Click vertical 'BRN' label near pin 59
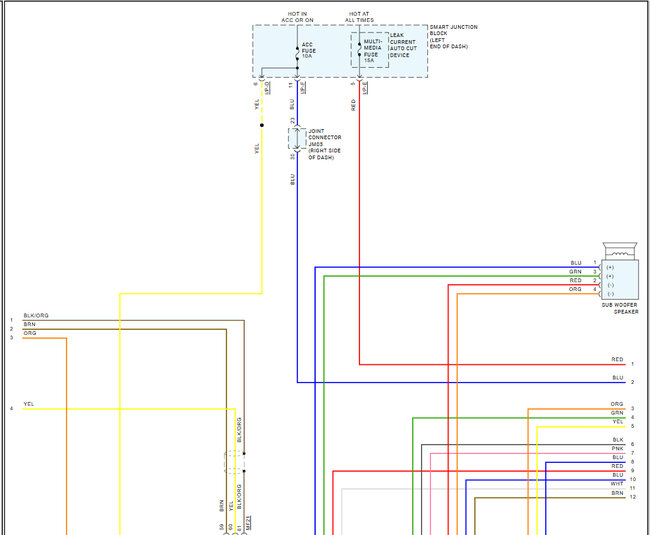The image size is (650, 535). coord(221,506)
